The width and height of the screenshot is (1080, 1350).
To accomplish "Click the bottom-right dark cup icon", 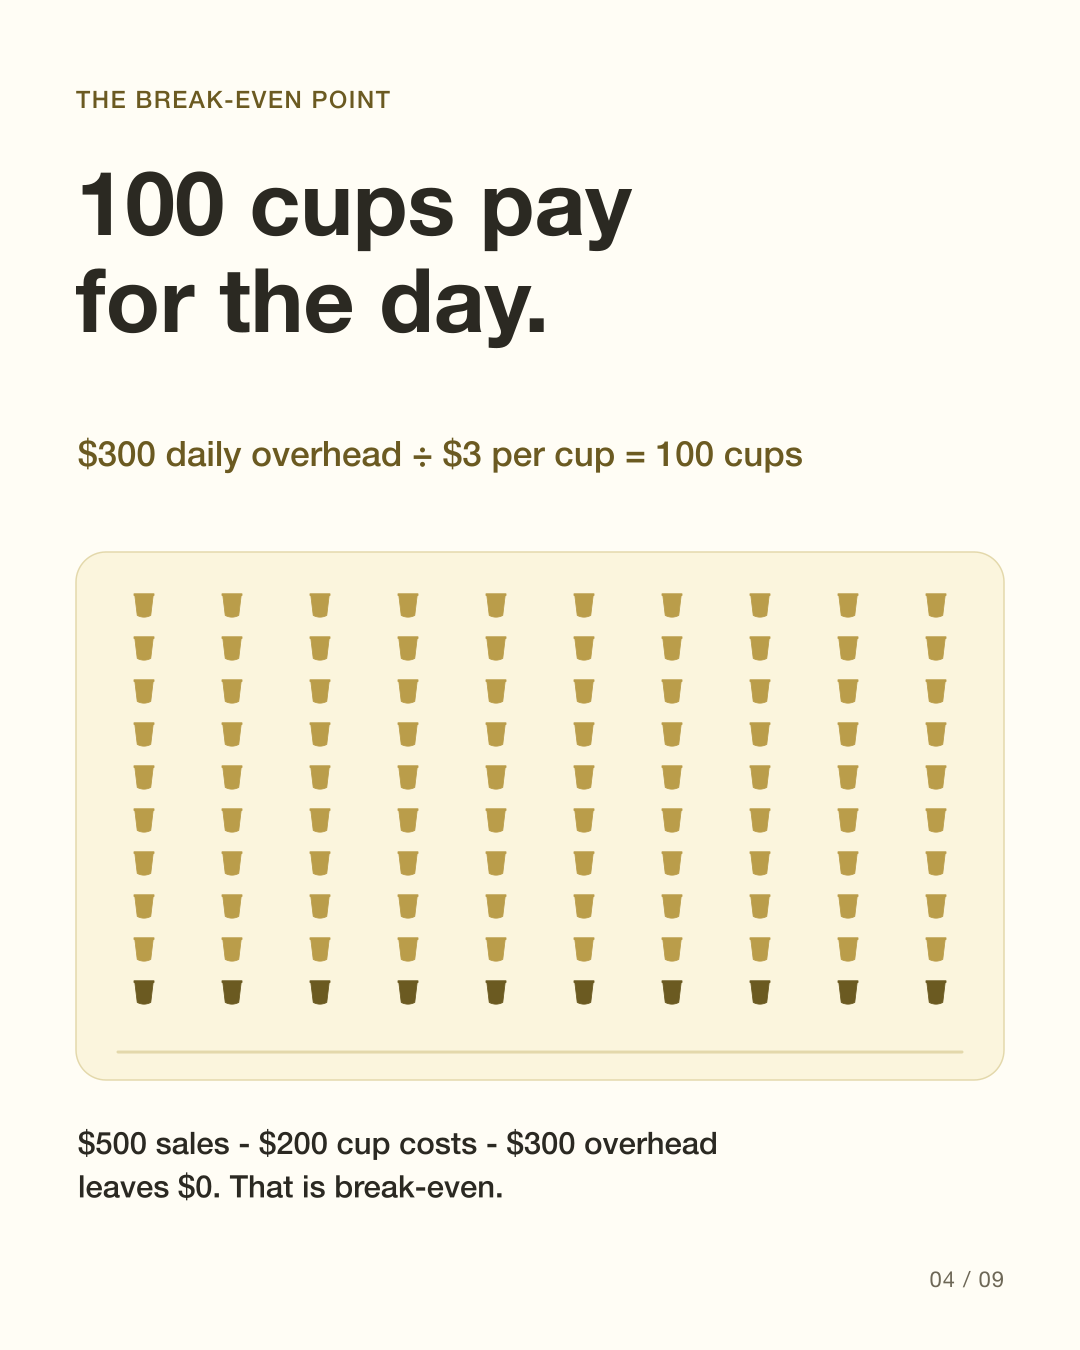I will [x=936, y=992].
